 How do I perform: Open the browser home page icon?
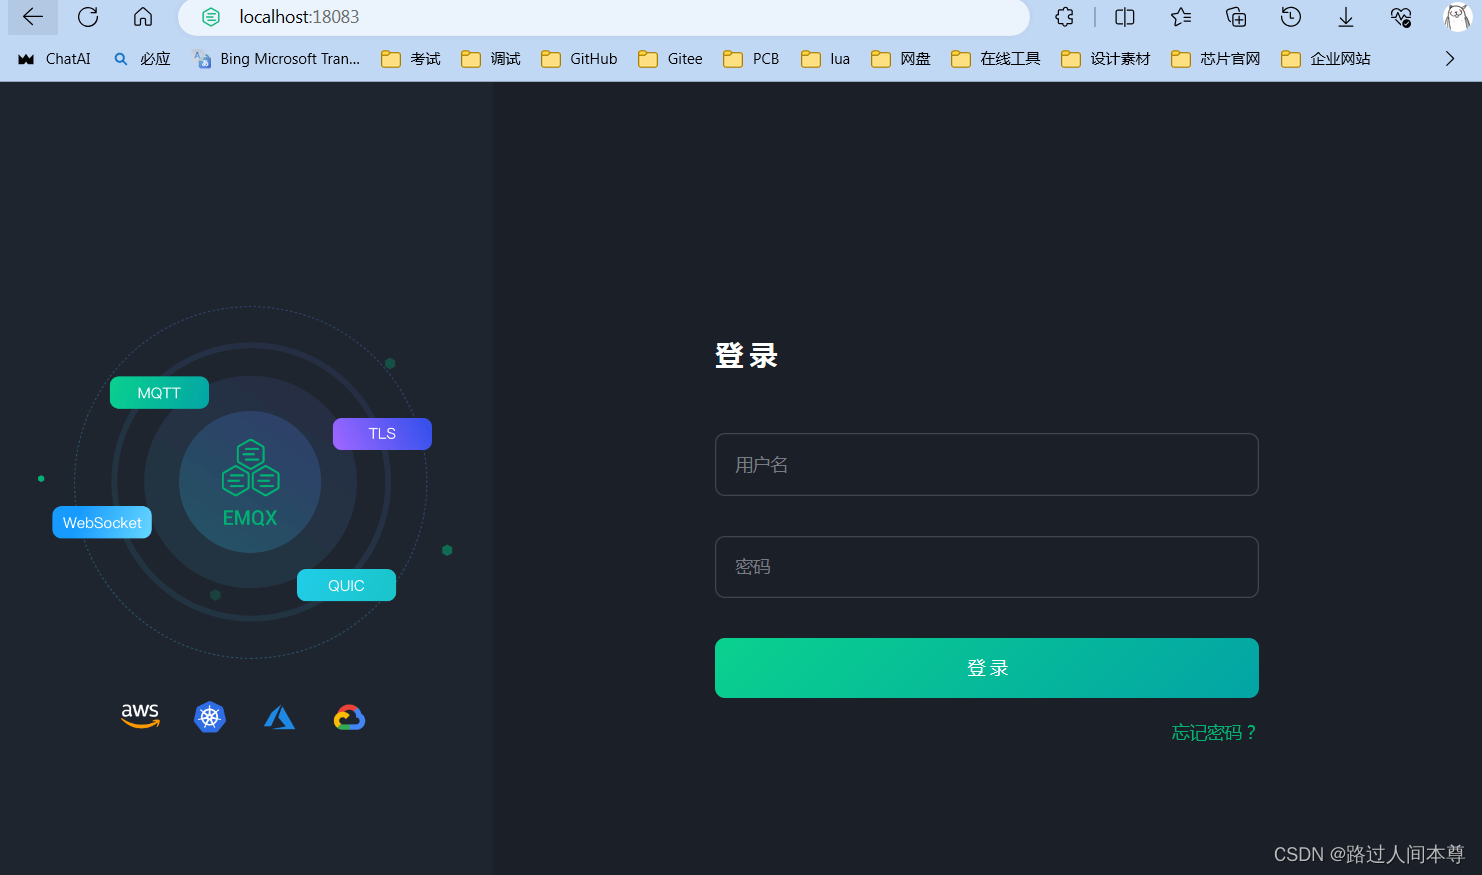(x=143, y=17)
